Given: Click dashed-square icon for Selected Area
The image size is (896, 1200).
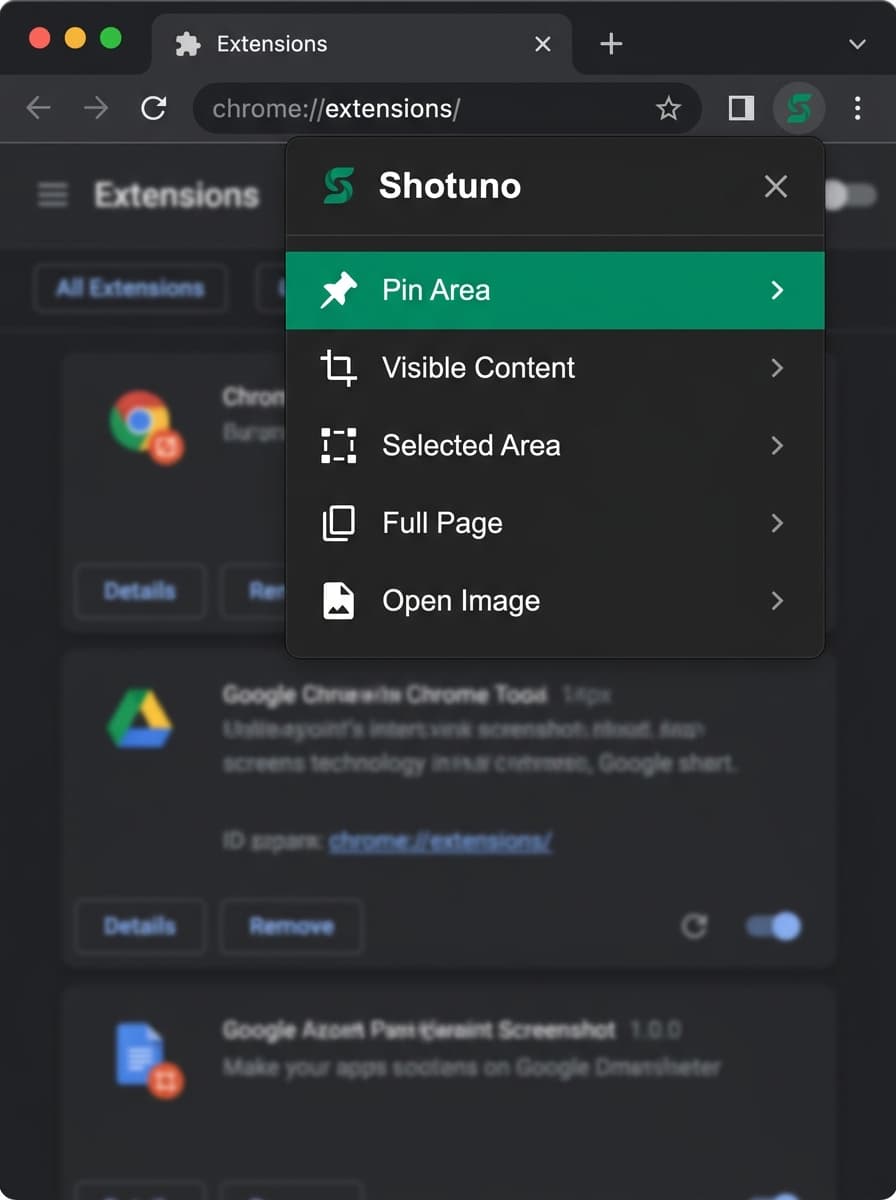Looking at the screenshot, I should [338, 445].
